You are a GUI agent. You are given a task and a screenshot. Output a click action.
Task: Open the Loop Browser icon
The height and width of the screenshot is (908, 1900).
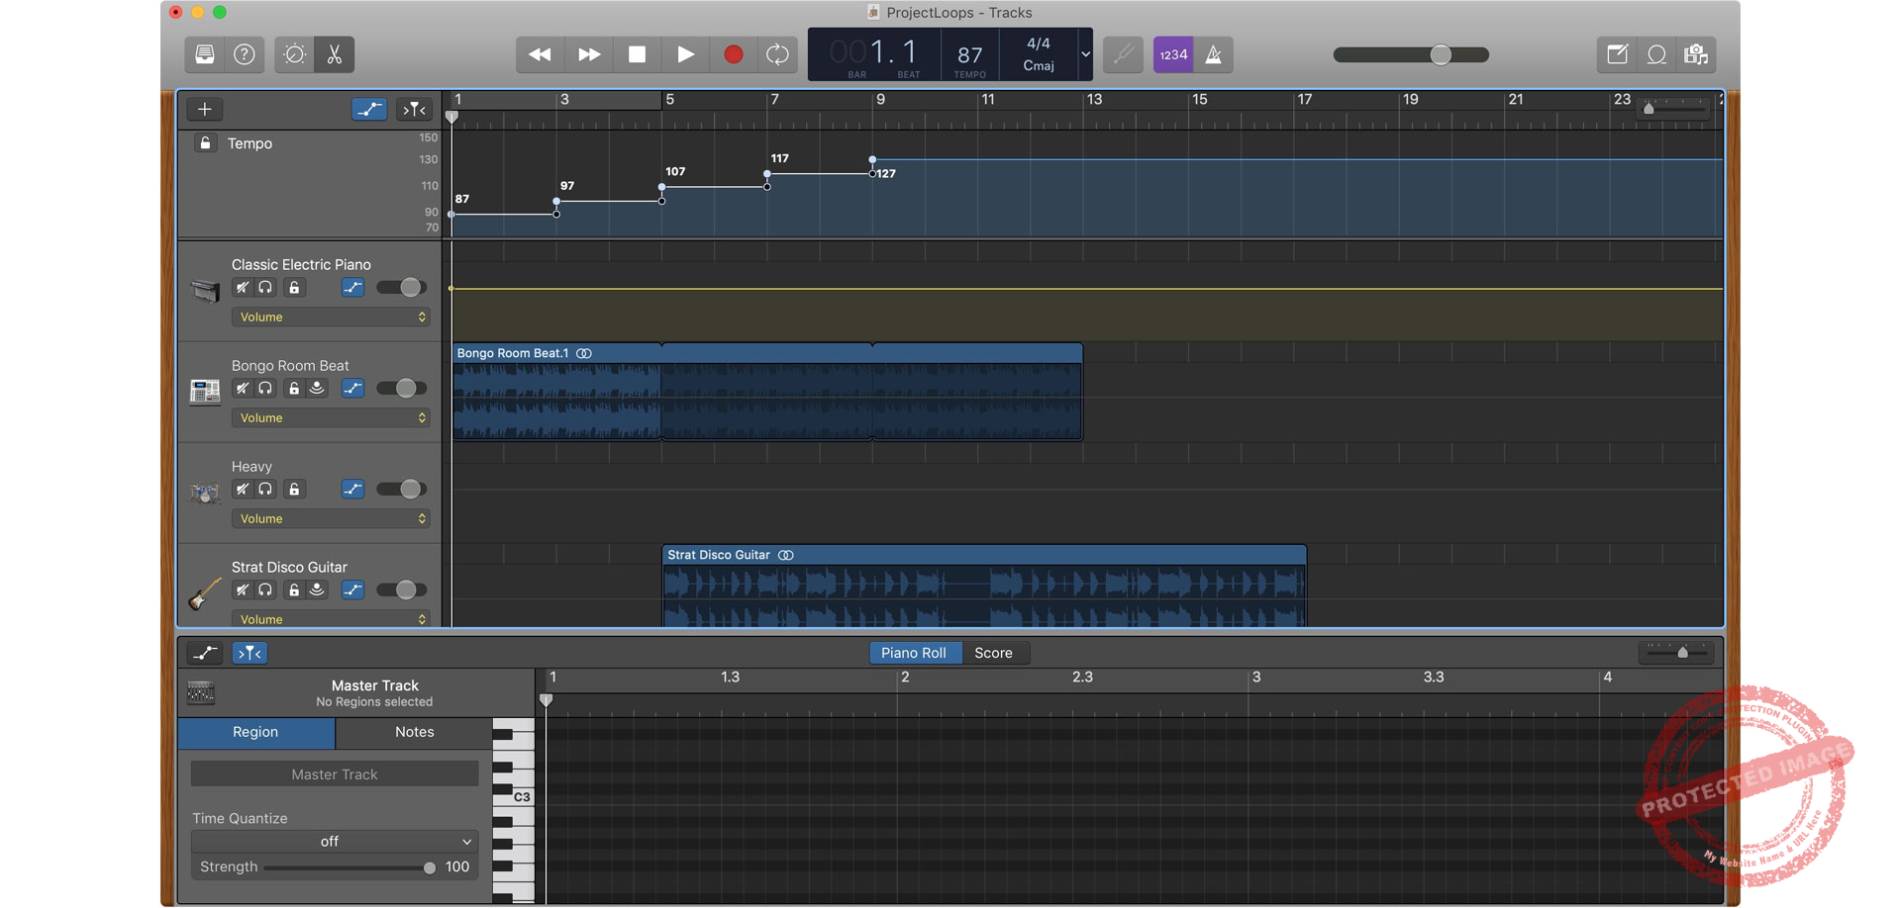point(1656,55)
